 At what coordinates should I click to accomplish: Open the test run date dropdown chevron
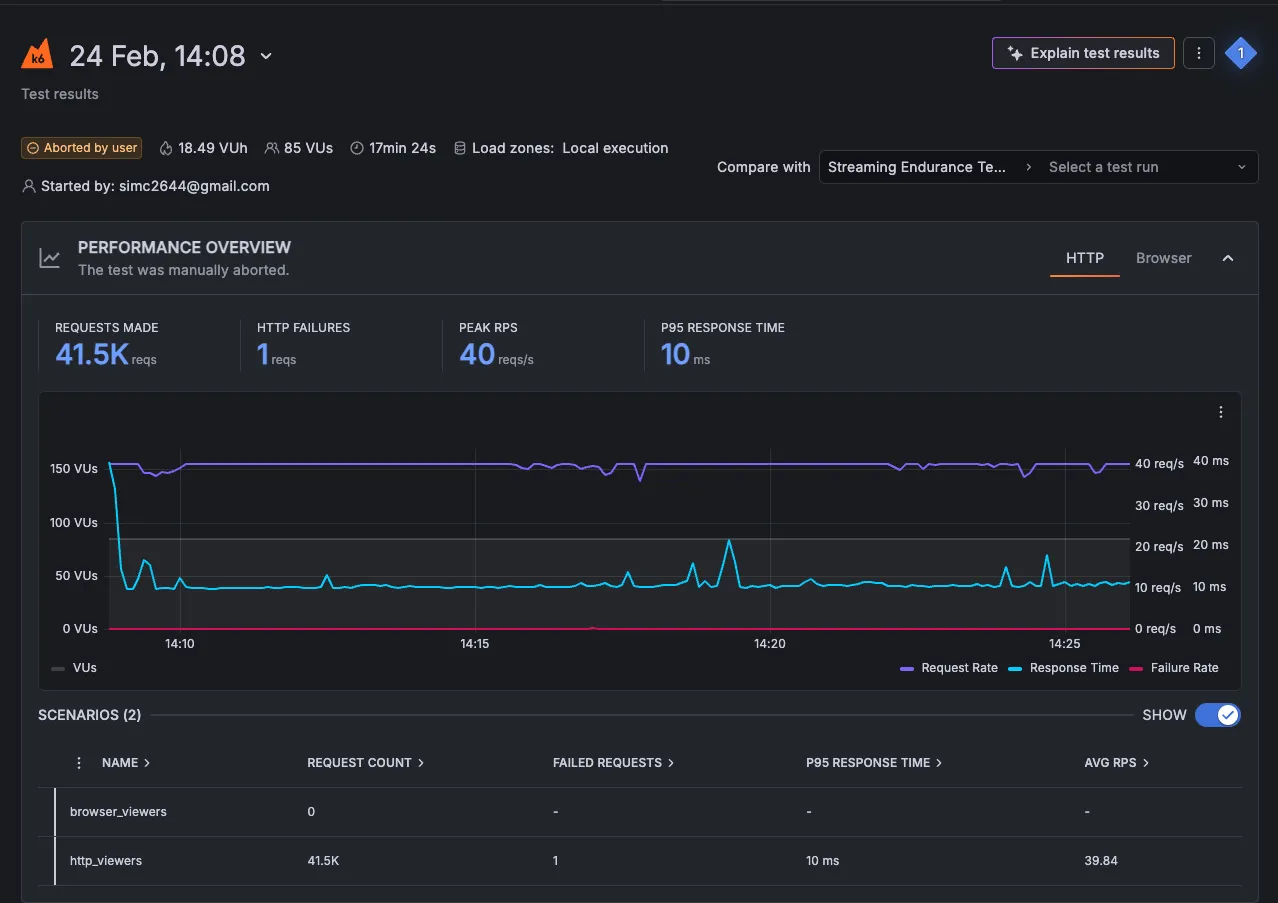coord(266,56)
